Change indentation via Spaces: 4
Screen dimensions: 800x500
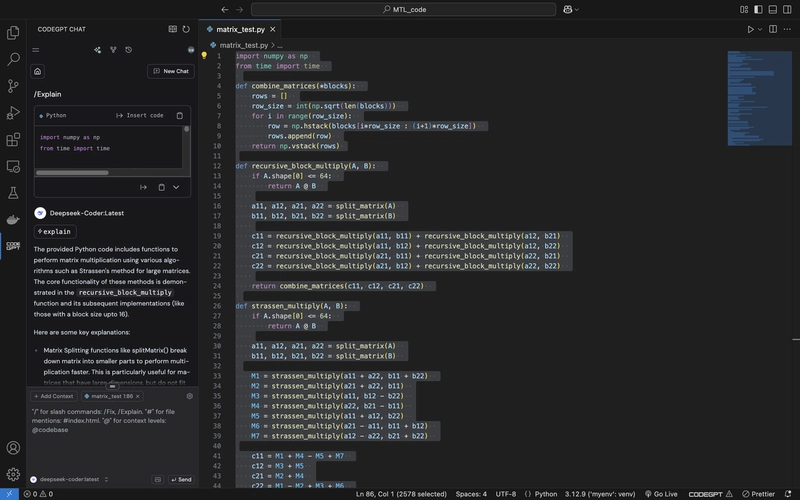click(x=471, y=494)
